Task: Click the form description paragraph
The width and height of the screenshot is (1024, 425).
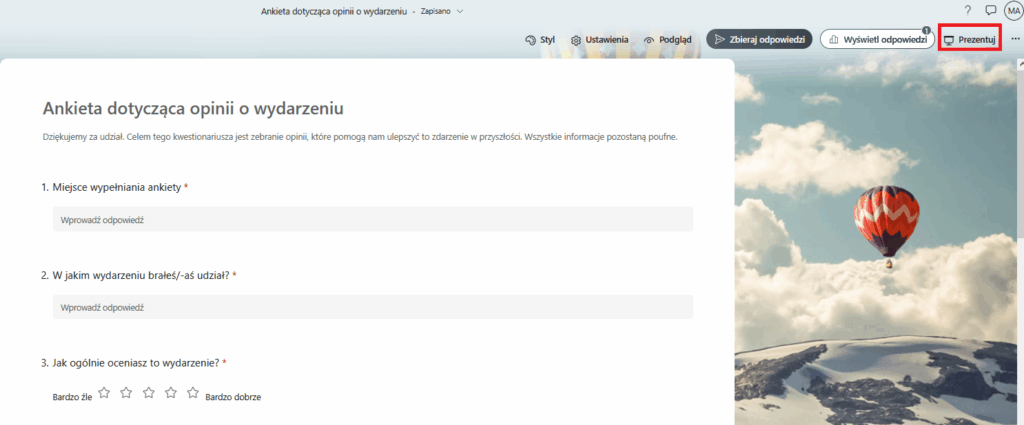Action: [x=360, y=137]
